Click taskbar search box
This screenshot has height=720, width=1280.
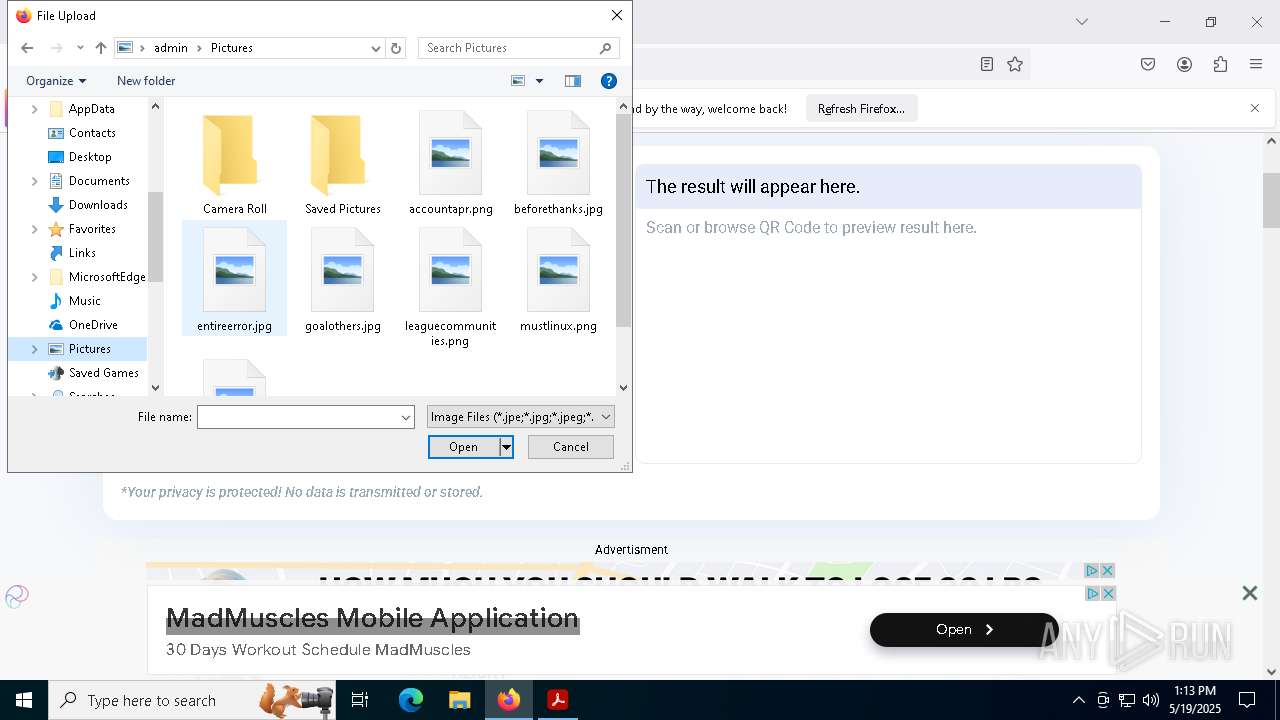pos(190,700)
